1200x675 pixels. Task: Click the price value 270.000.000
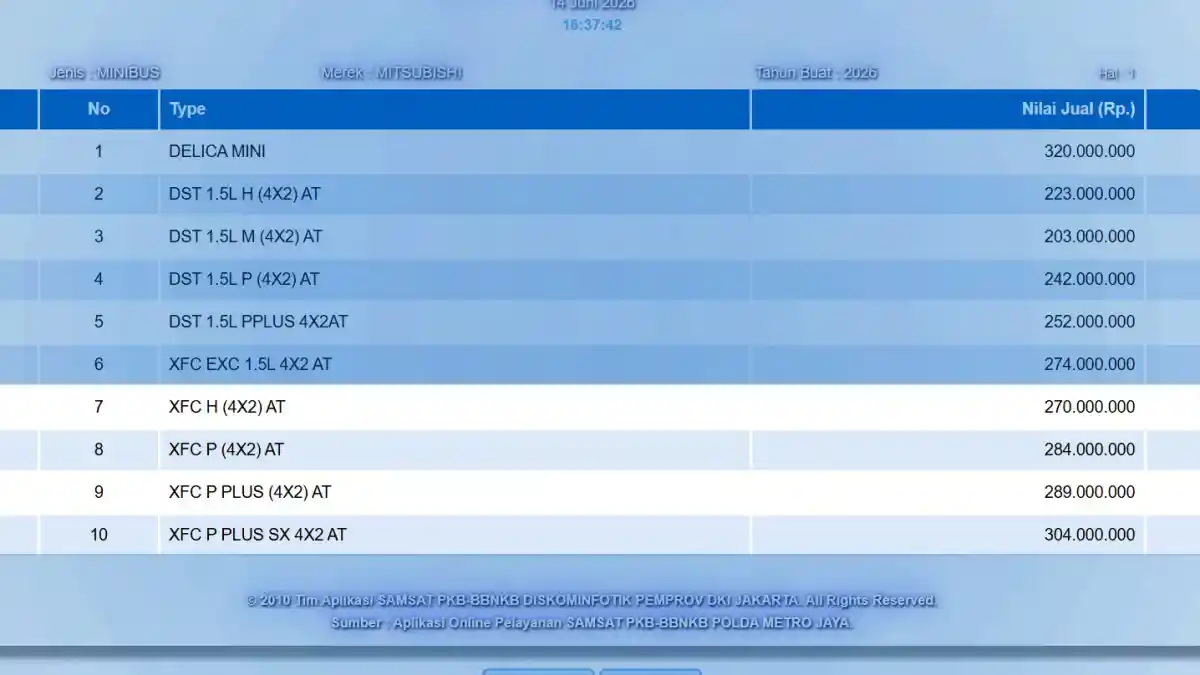pyautogui.click(x=1089, y=407)
